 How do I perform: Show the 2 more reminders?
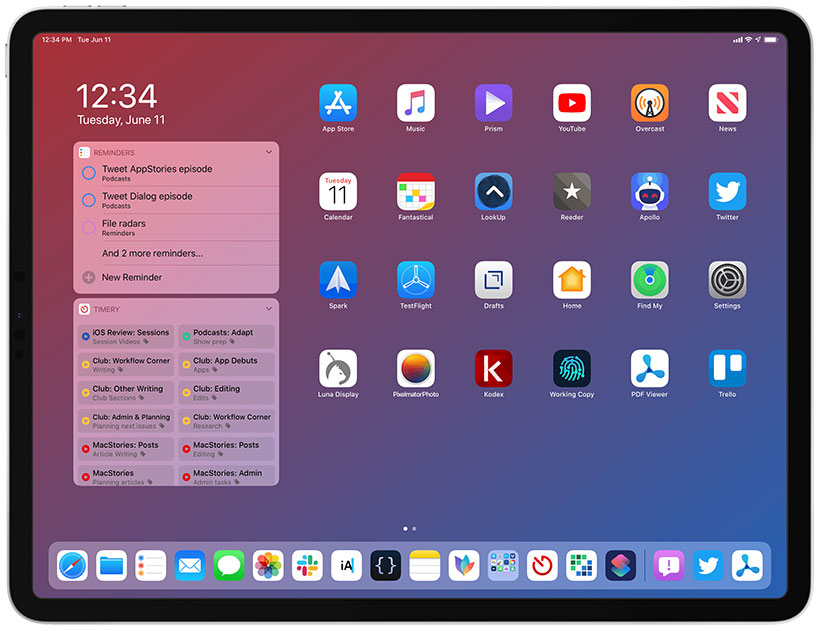pyautogui.click(x=152, y=253)
